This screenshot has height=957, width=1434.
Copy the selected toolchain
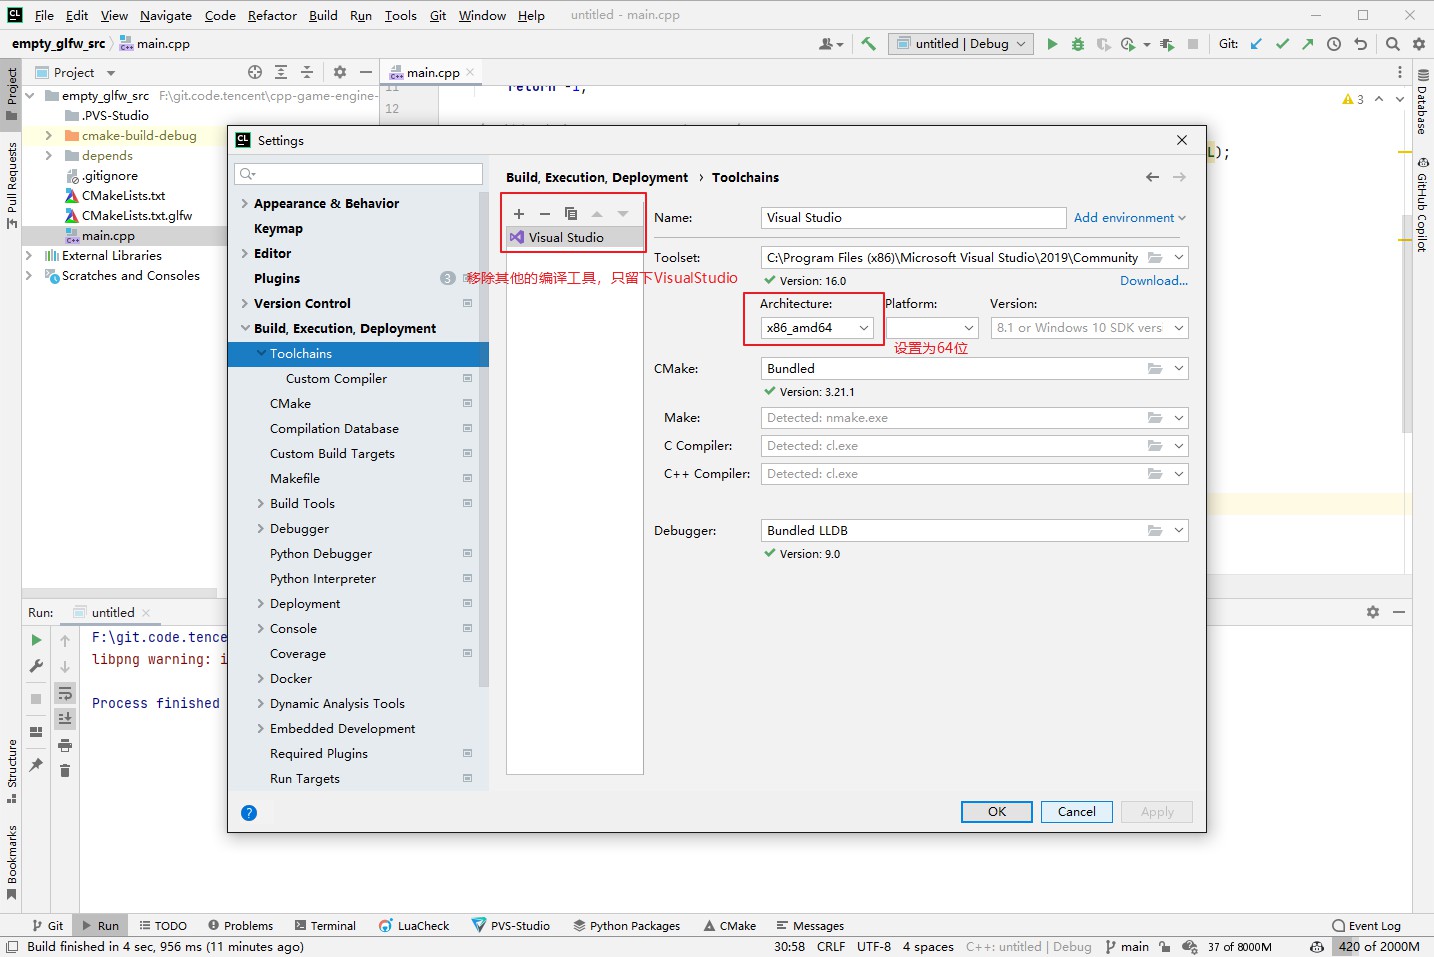[571, 214]
